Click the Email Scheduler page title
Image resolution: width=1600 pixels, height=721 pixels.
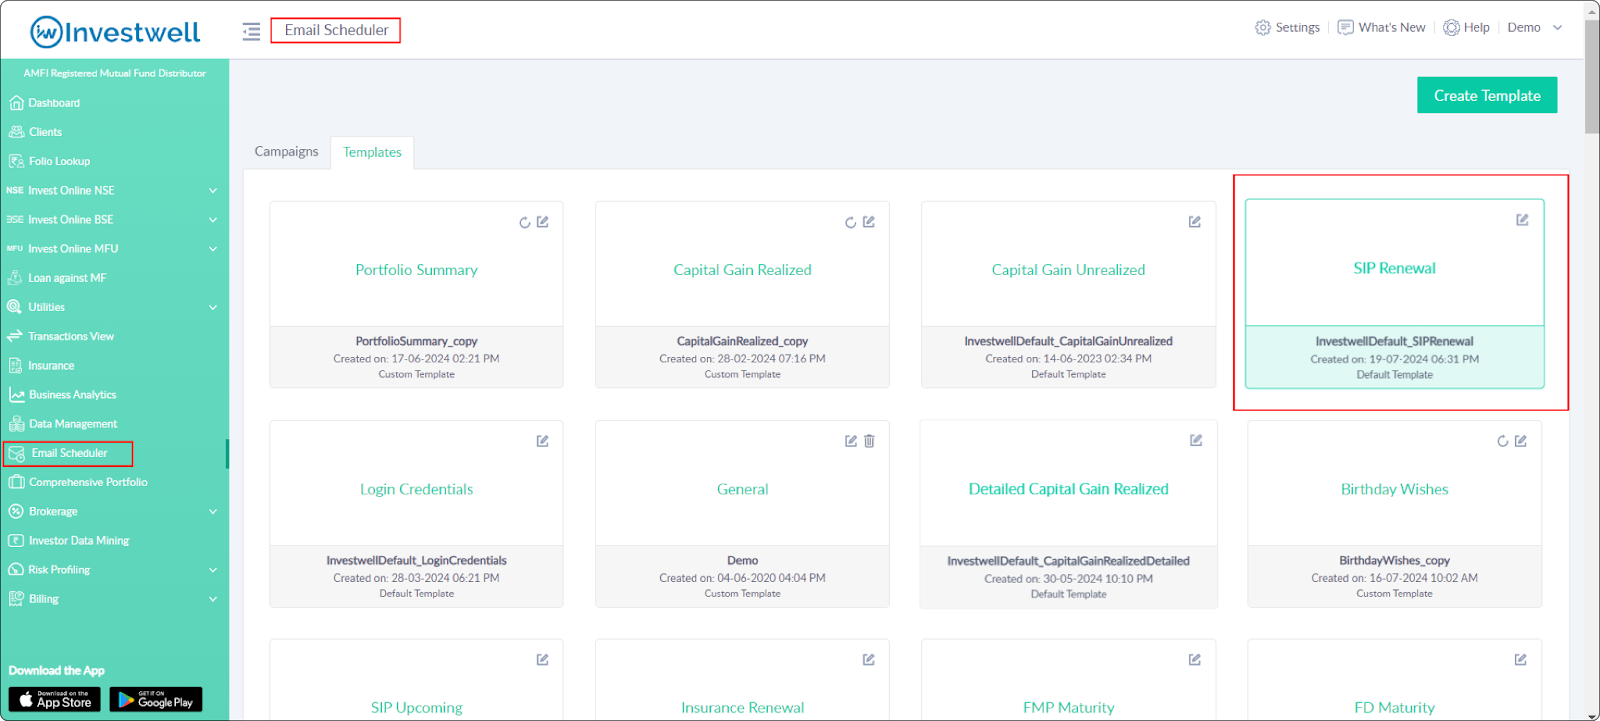[336, 30]
